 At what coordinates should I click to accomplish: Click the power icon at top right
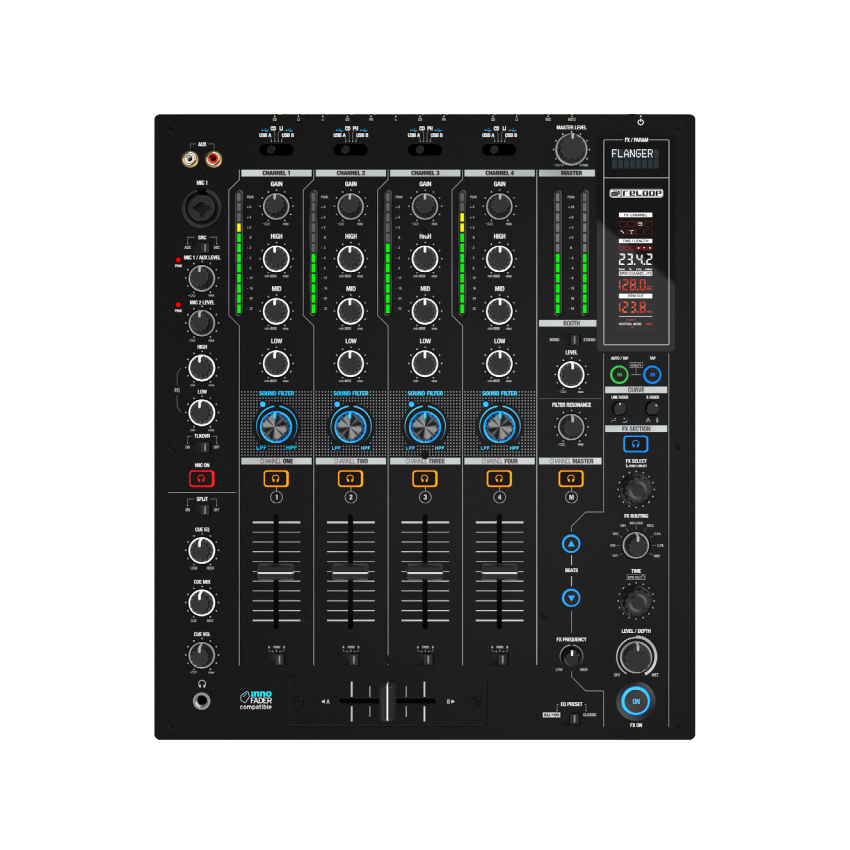640,121
